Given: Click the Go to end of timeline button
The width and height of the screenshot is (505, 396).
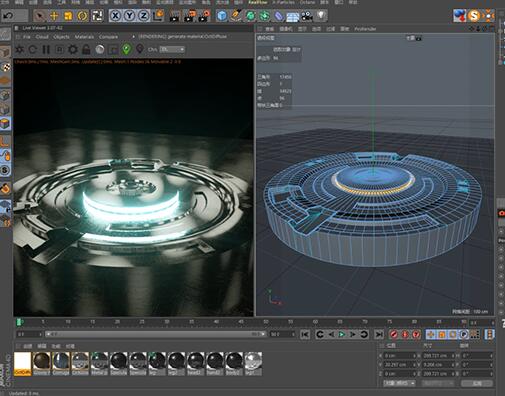Looking at the screenshot, I should tap(379, 334).
